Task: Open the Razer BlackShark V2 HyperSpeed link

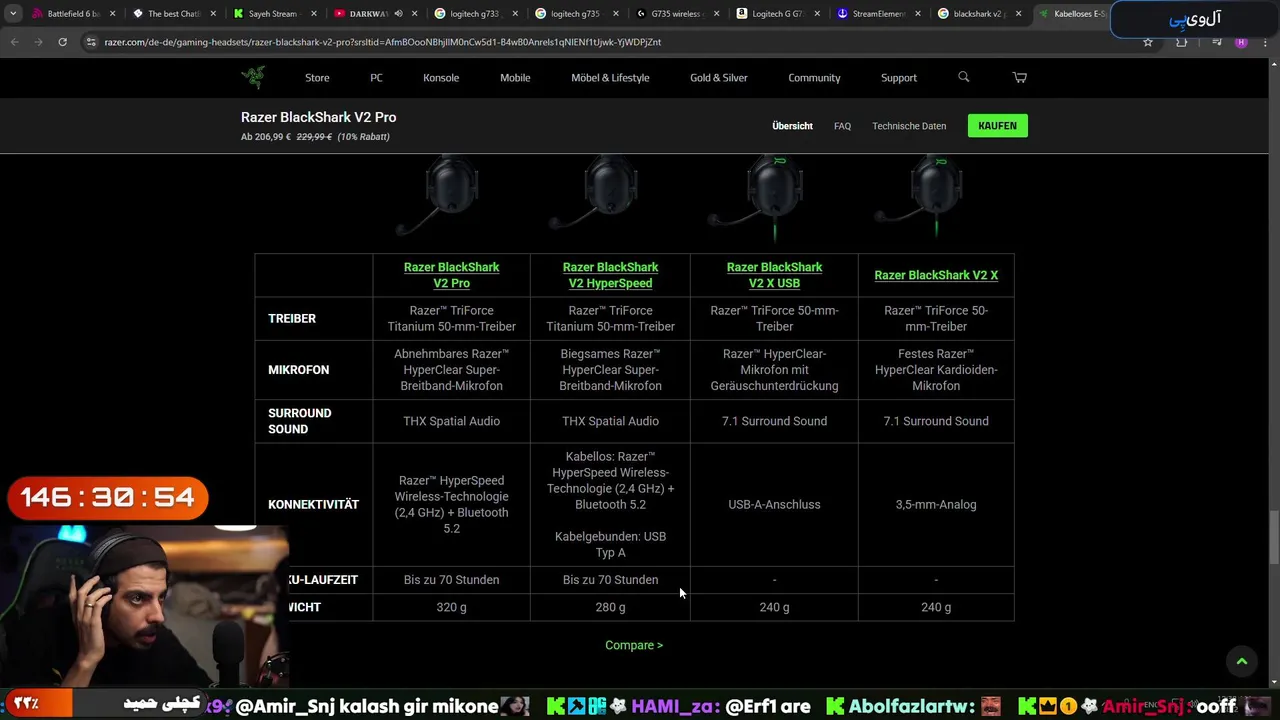Action: tap(610, 275)
